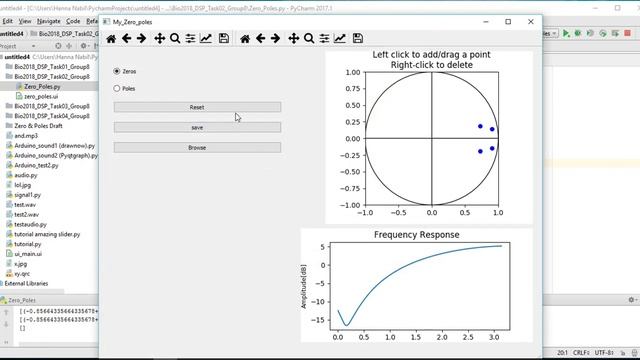This screenshot has height=360, width=640.
Task: Open Edit axis parameters in right-hand plot toolbar
Action: point(340,38)
